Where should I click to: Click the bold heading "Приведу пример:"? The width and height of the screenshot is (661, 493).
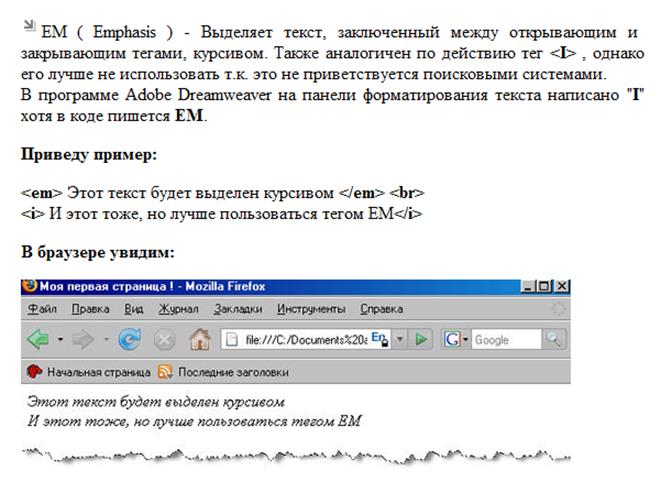coord(89,154)
